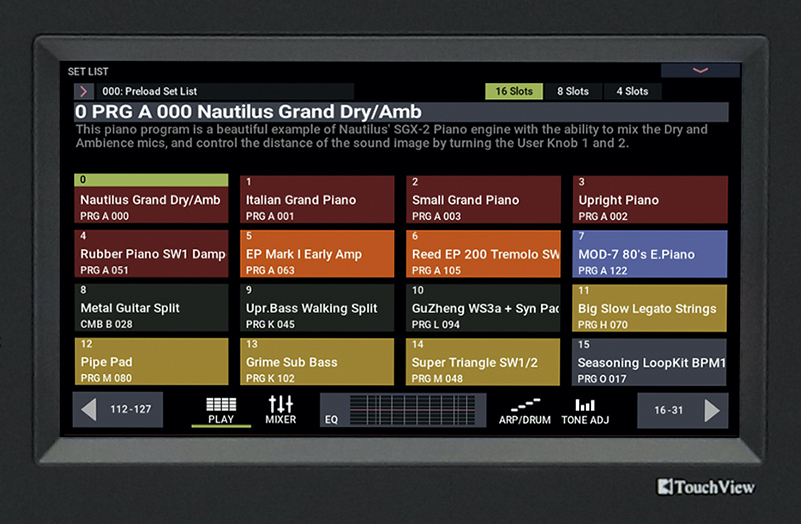The image size is (801, 524).
Task: Switch to 4 Slots view
Action: coord(632,91)
